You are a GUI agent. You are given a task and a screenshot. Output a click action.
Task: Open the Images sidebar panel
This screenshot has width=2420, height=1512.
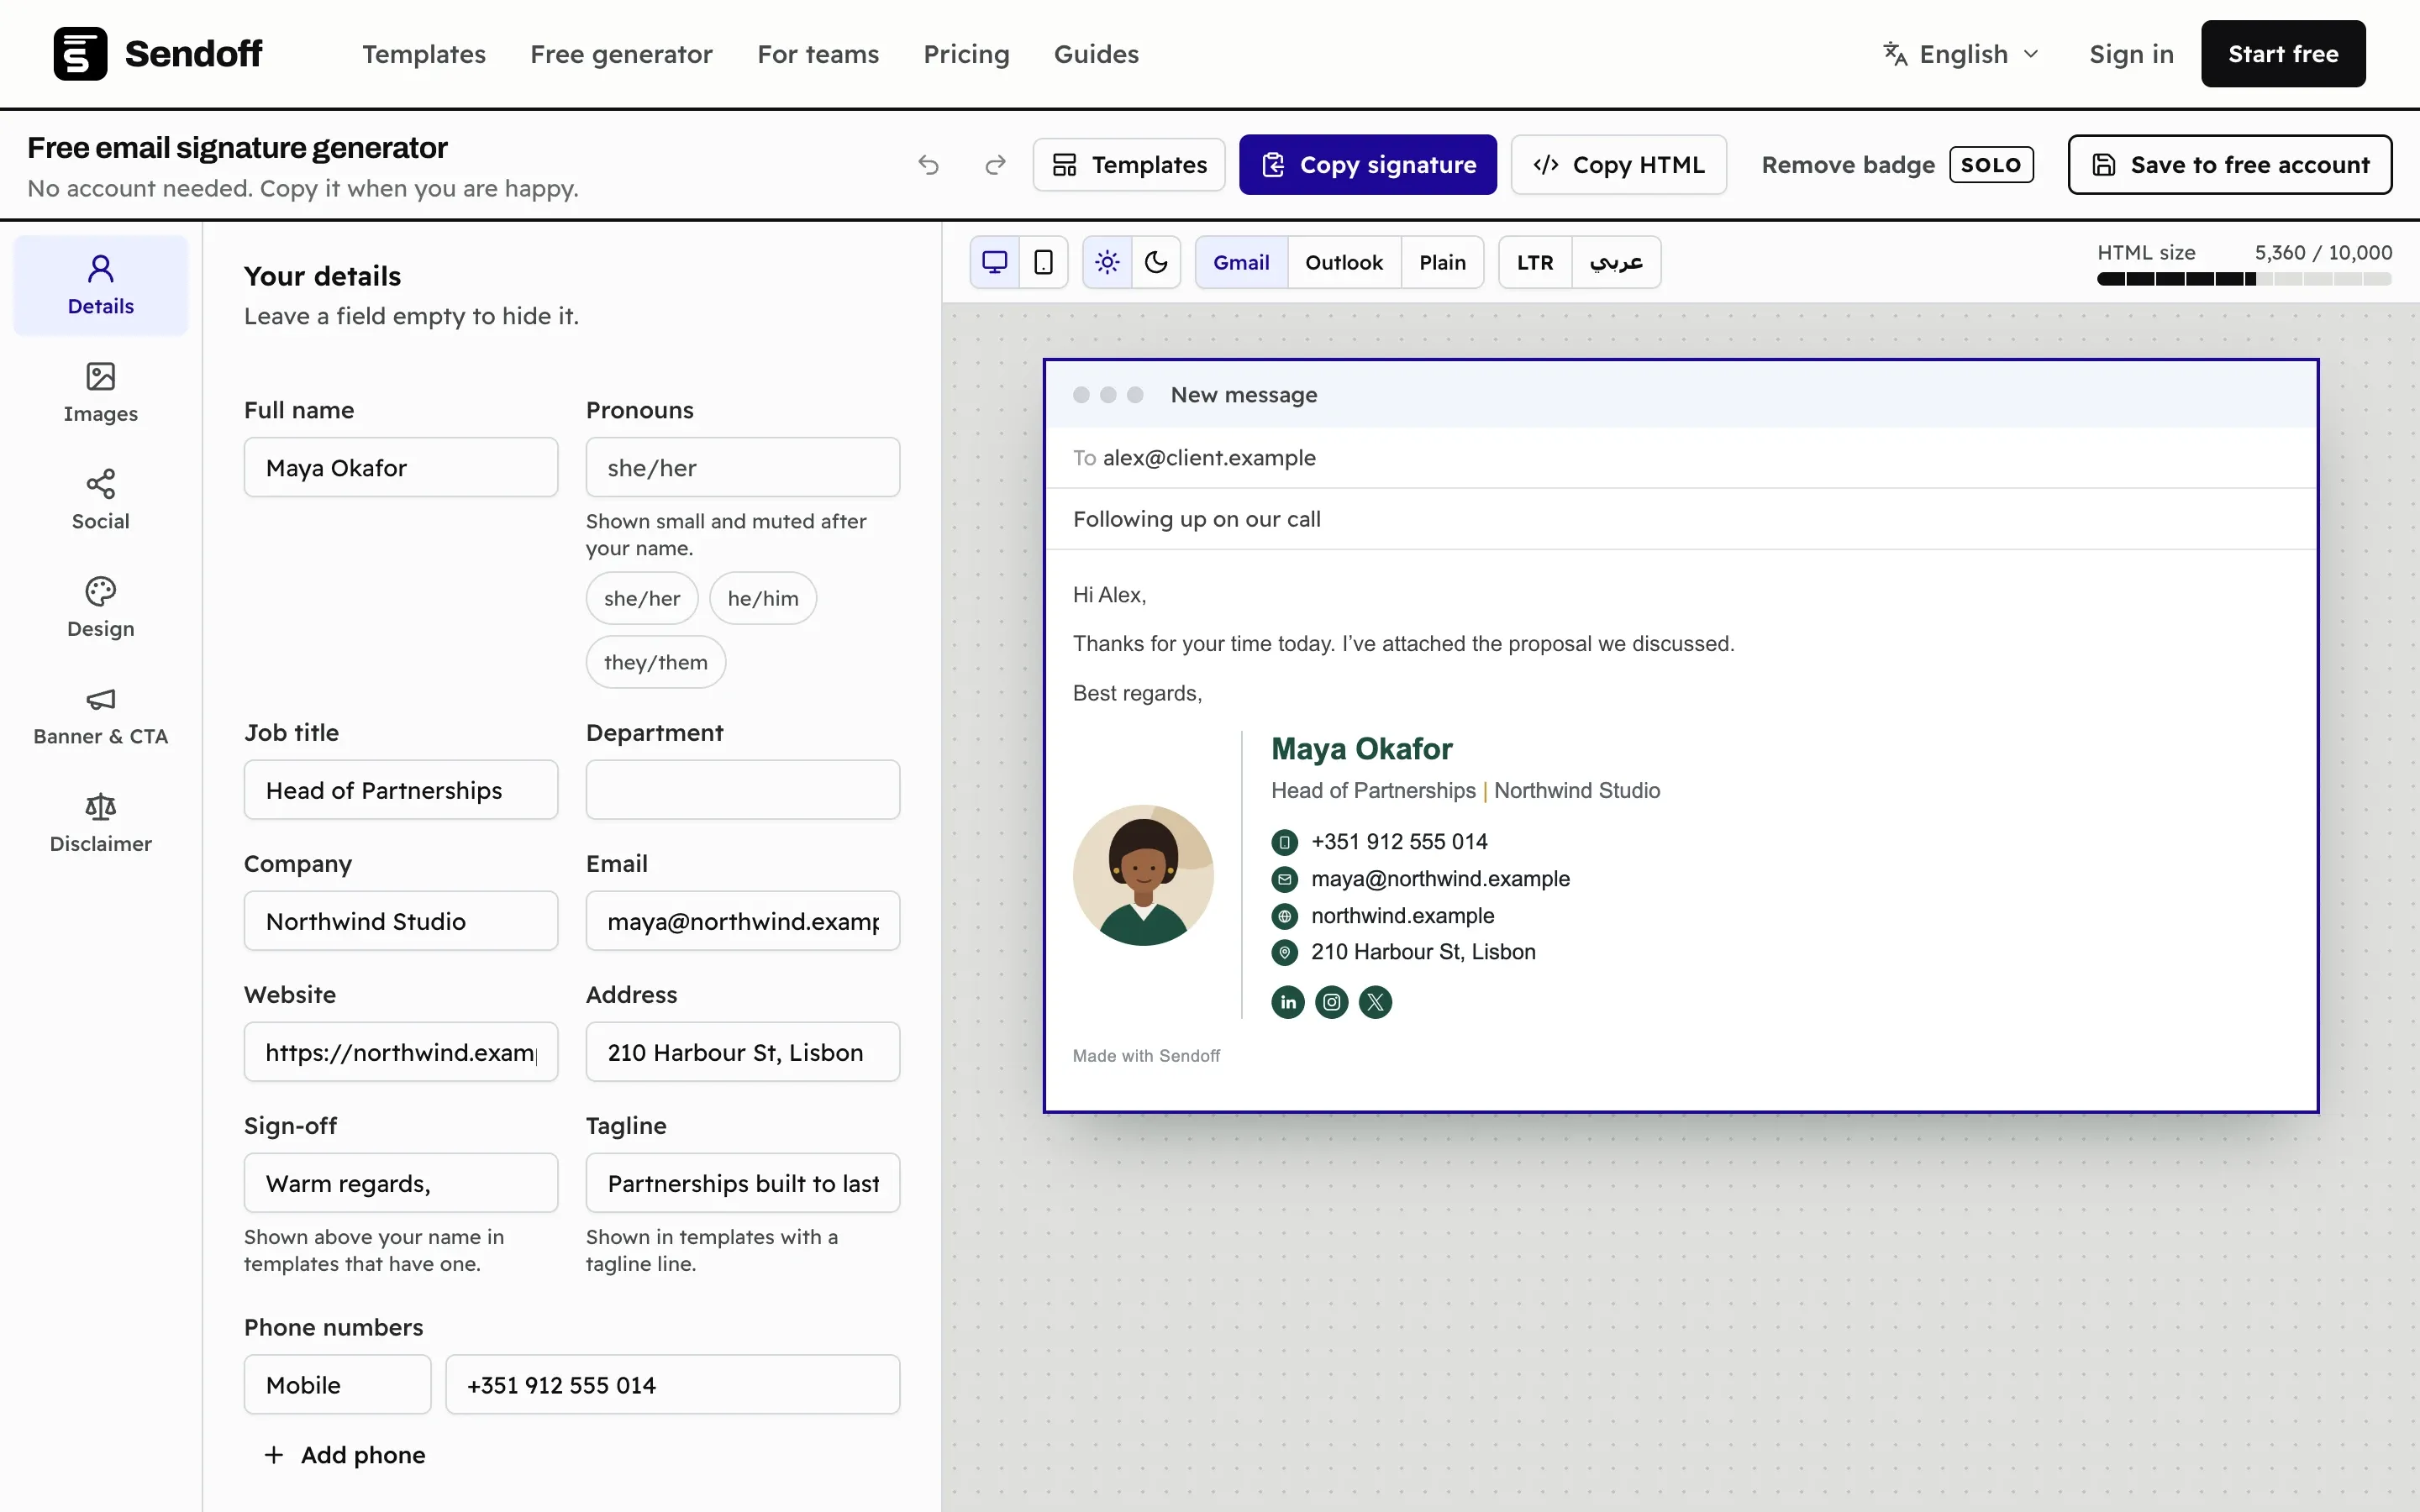(x=101, y=393)
